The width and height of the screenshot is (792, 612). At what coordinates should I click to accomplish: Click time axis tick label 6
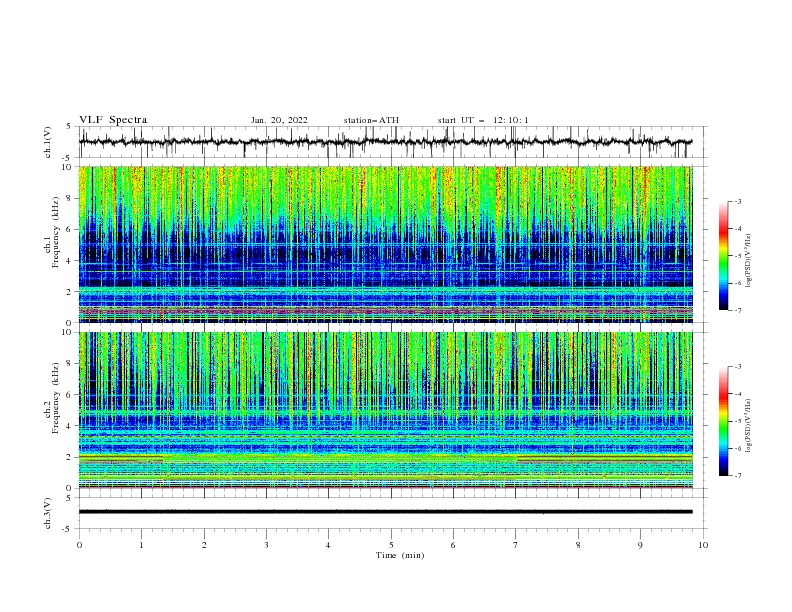point(453,545)
